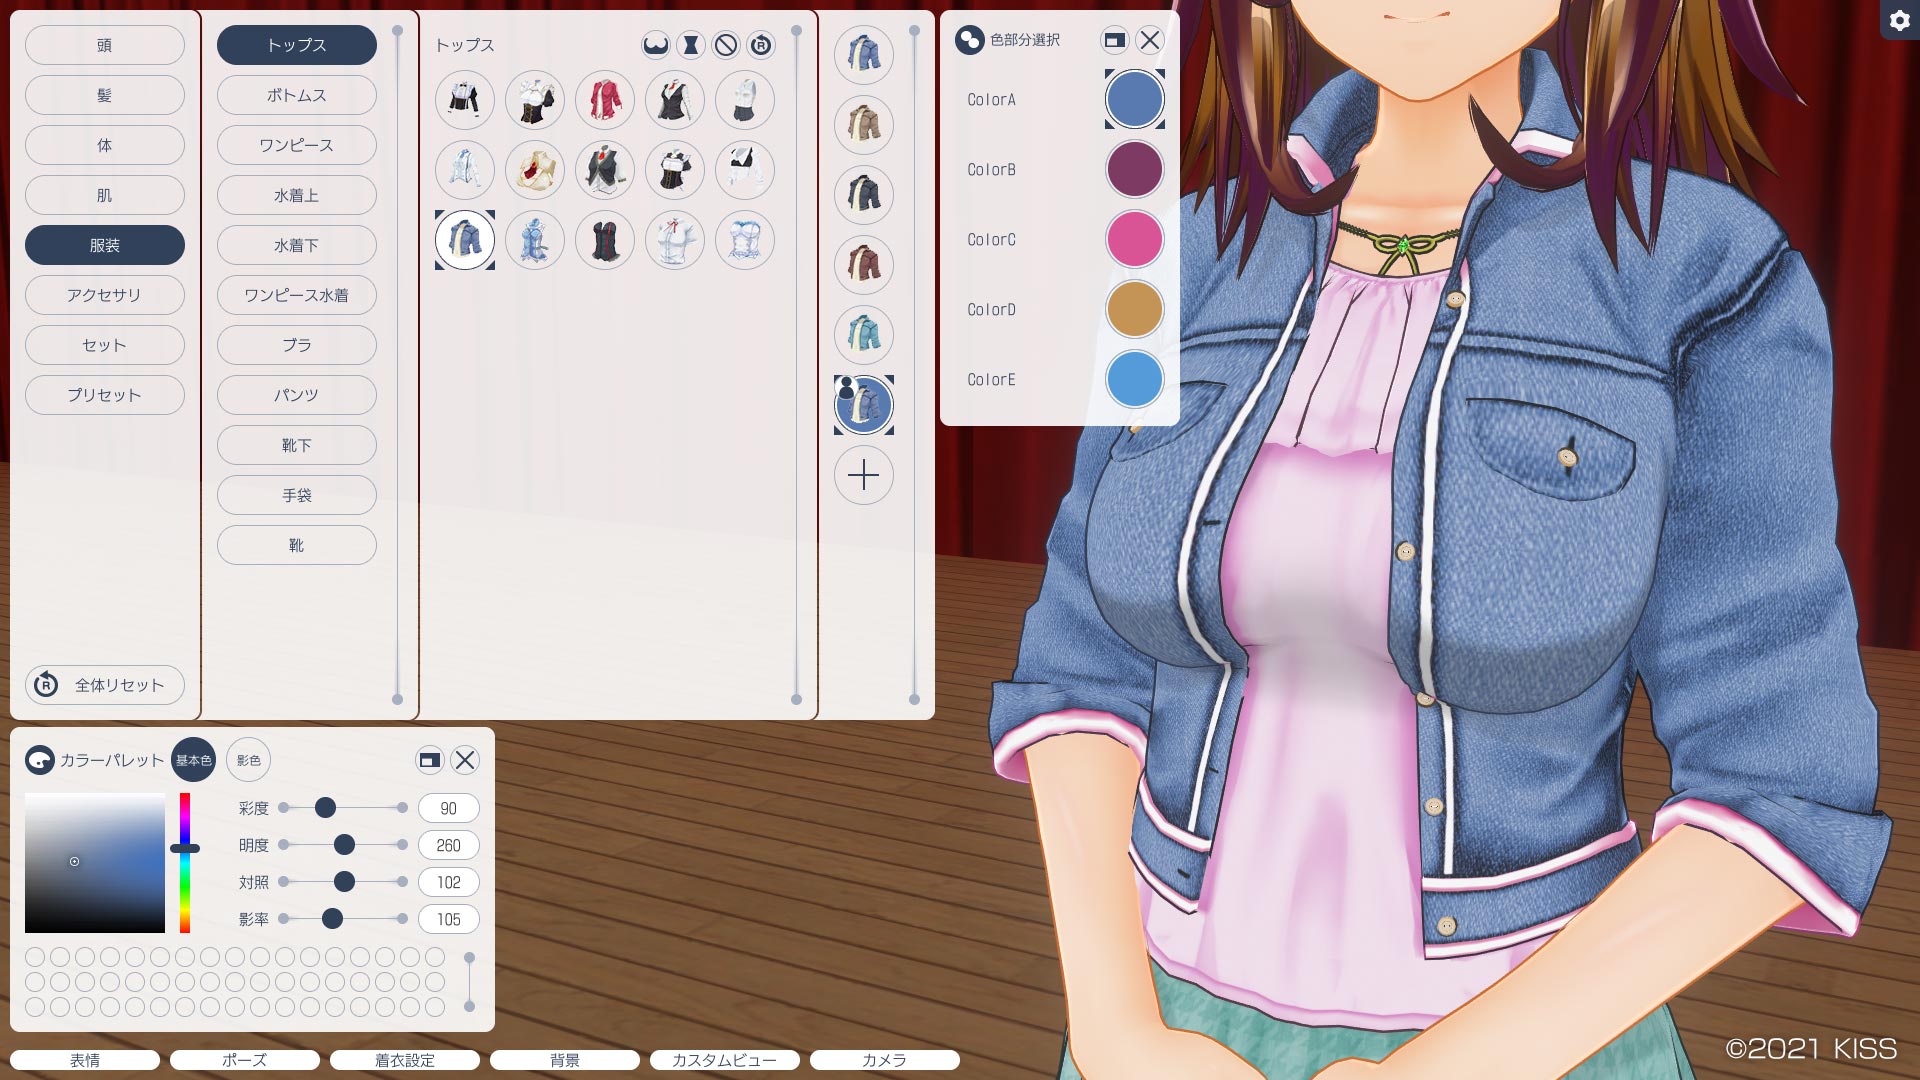Open the カメラ bottom menu
This screenshot has width=1920, height=1080.
coord(885,1060)
